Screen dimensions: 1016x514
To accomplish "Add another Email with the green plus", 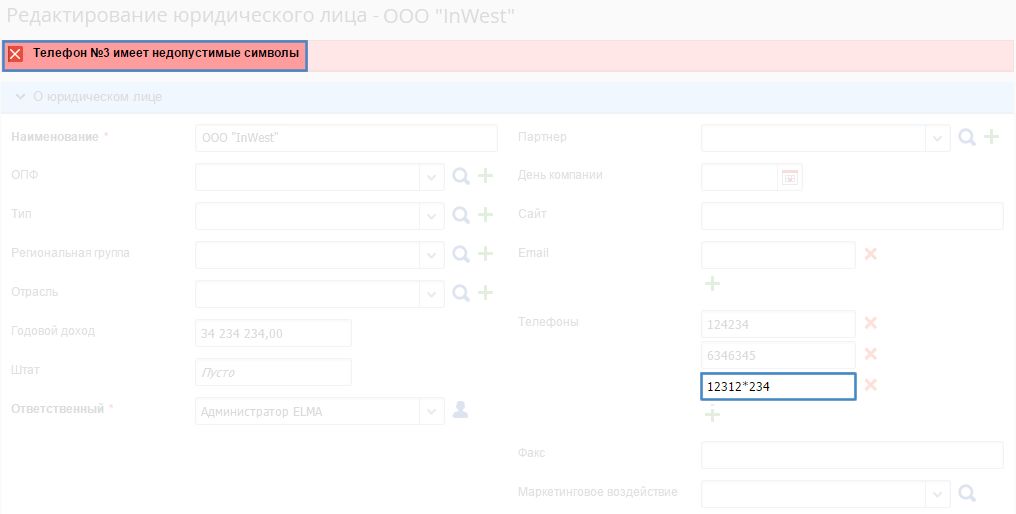I will pyautogui.click(x=712, y=283).
